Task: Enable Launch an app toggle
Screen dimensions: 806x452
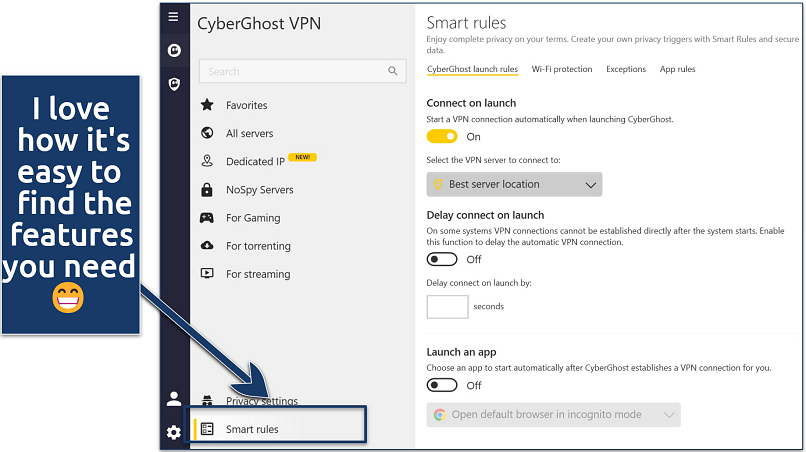Action: click(x=442, y=385)
